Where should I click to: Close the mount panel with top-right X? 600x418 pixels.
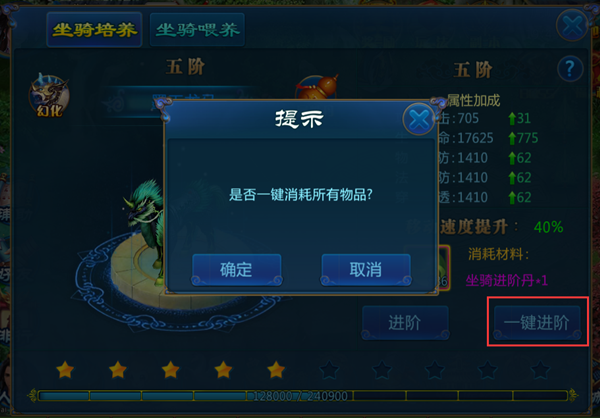[x=572, y=26]
